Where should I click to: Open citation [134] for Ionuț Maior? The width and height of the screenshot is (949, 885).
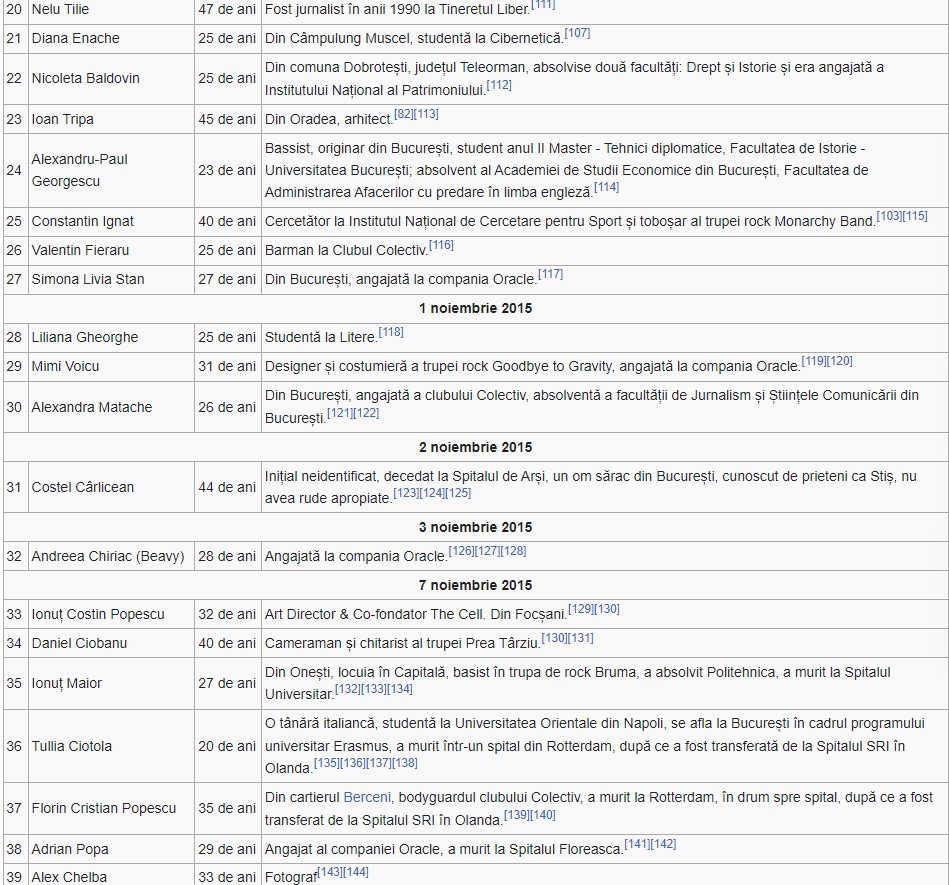pos(399,689)
